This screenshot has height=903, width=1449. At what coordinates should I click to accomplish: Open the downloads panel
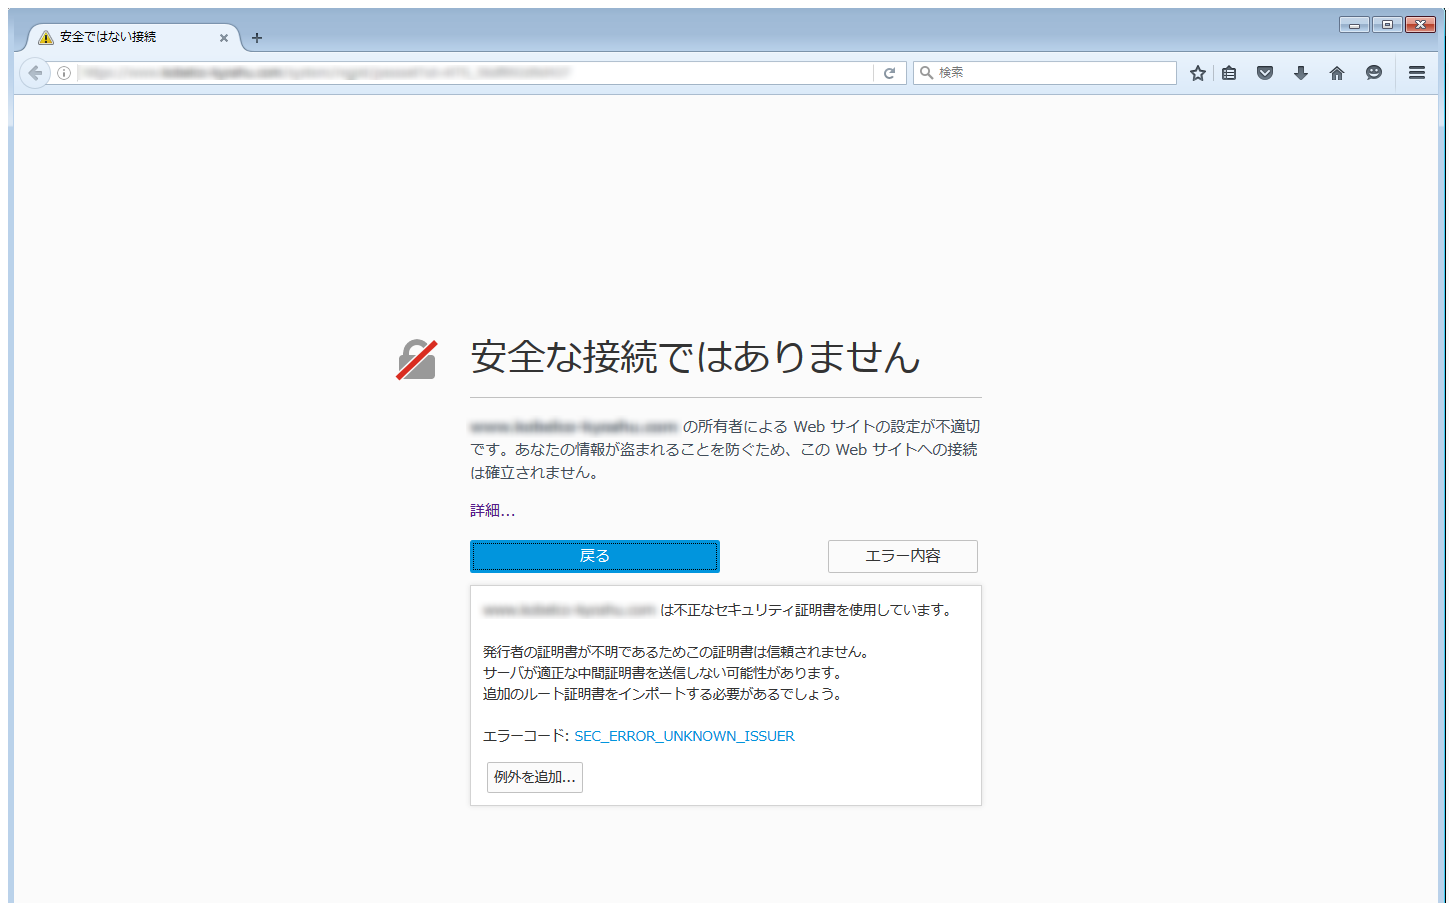(x=1300, y=73)
